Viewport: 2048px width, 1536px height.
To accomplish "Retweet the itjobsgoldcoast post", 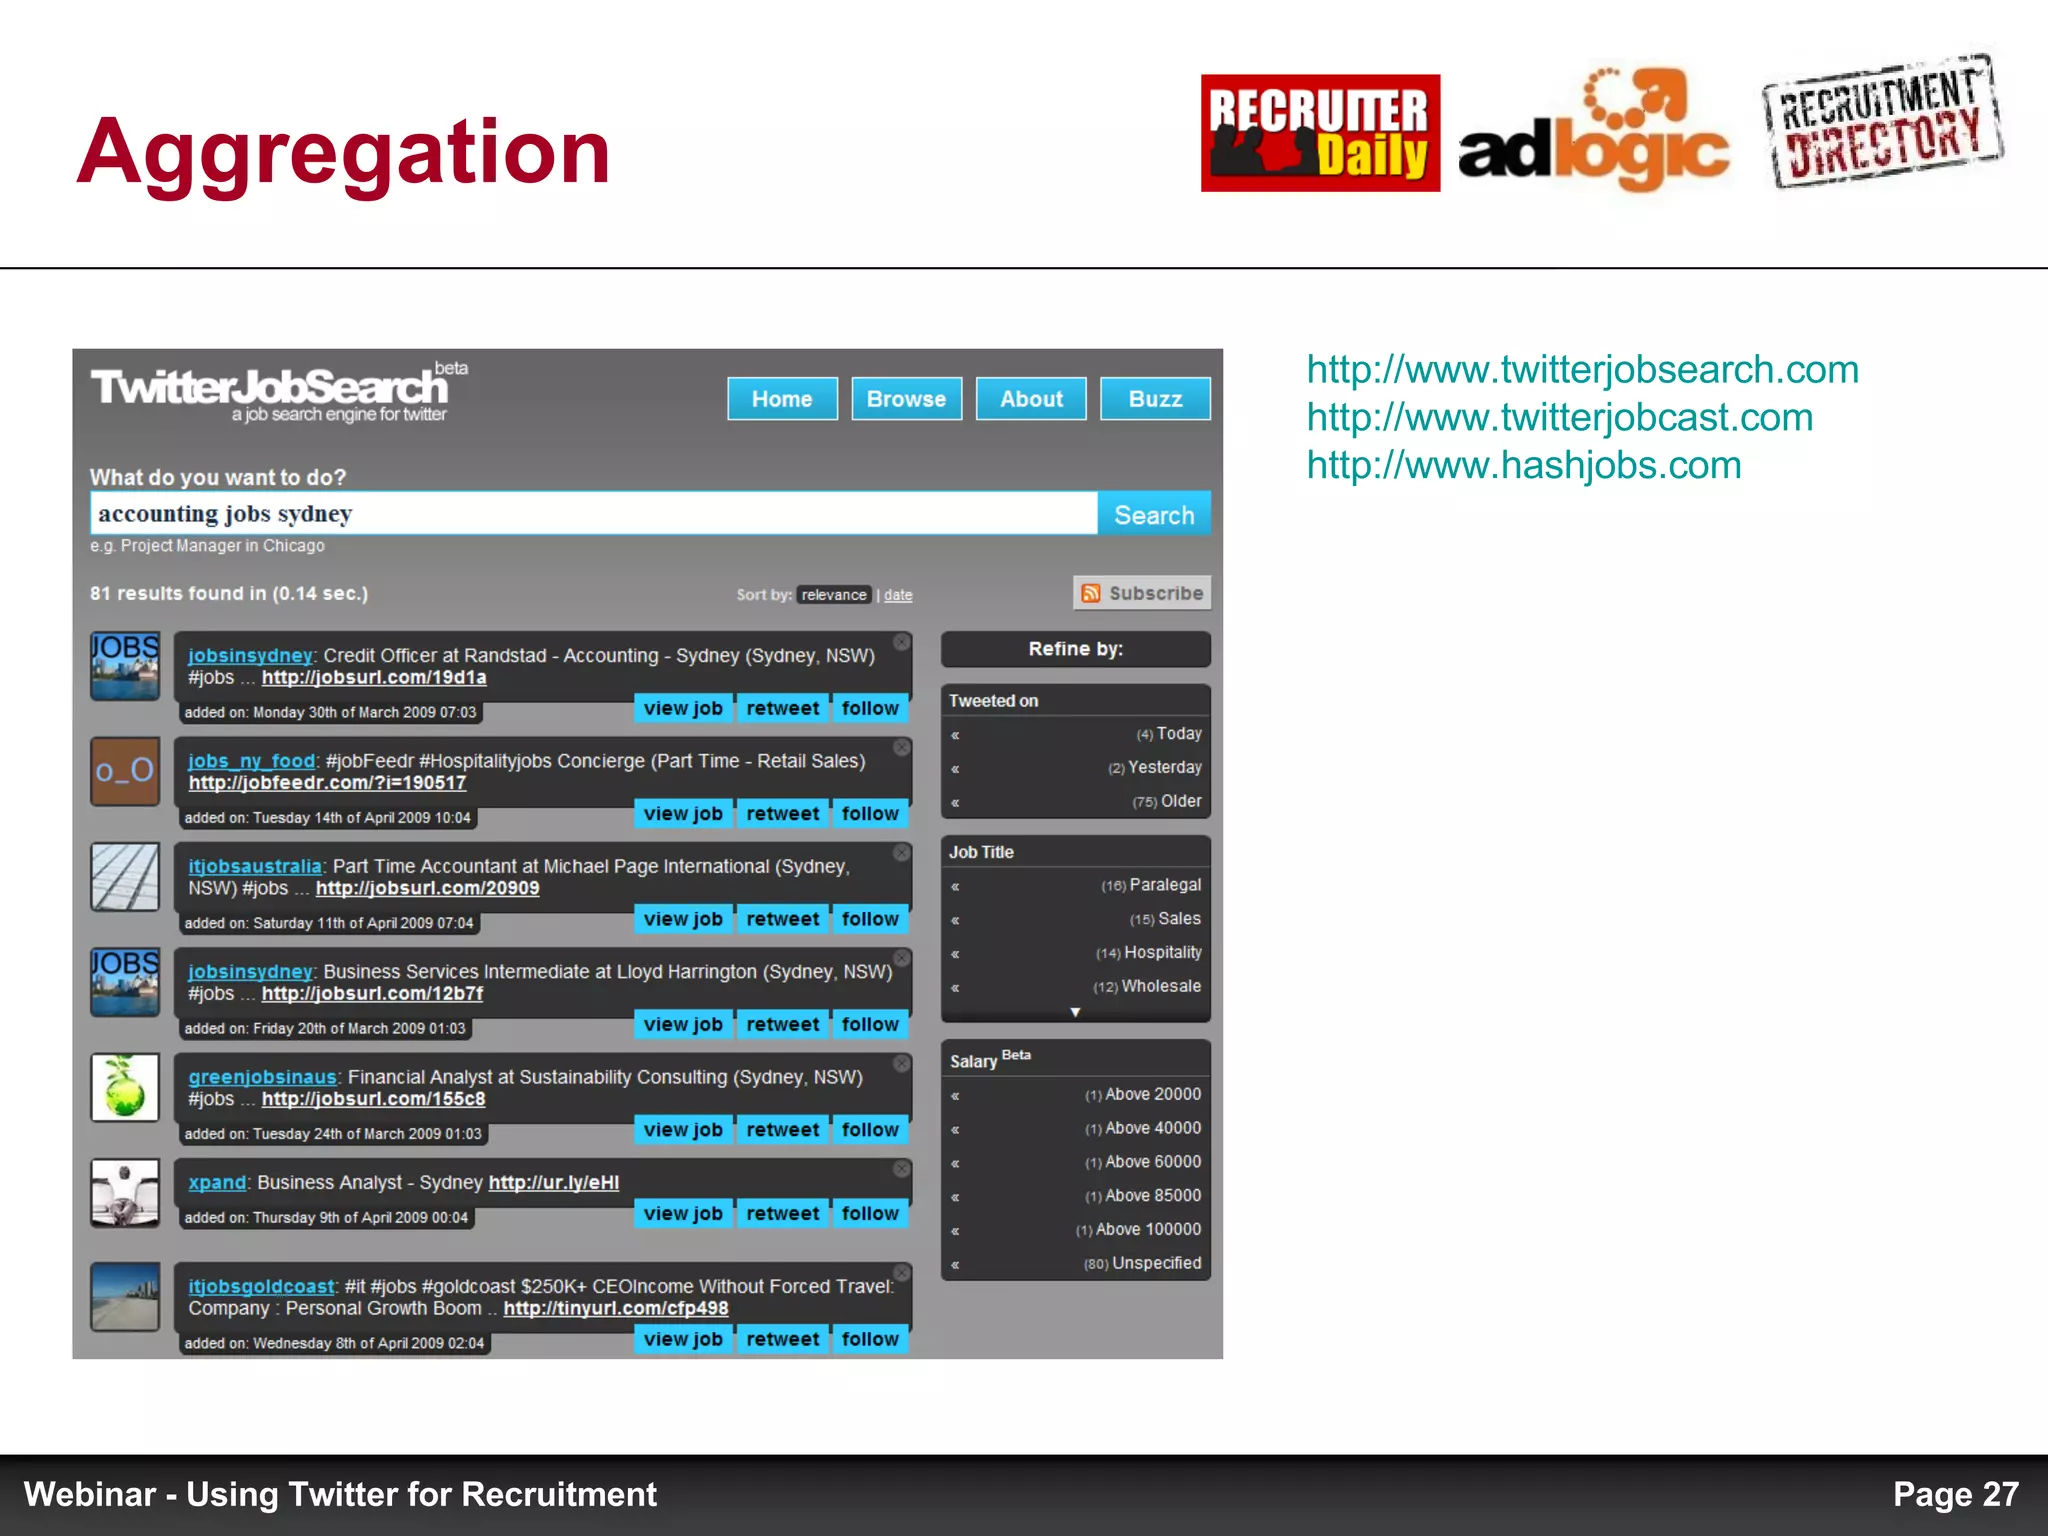I will pyautogui.click(x=782, y=1339).
